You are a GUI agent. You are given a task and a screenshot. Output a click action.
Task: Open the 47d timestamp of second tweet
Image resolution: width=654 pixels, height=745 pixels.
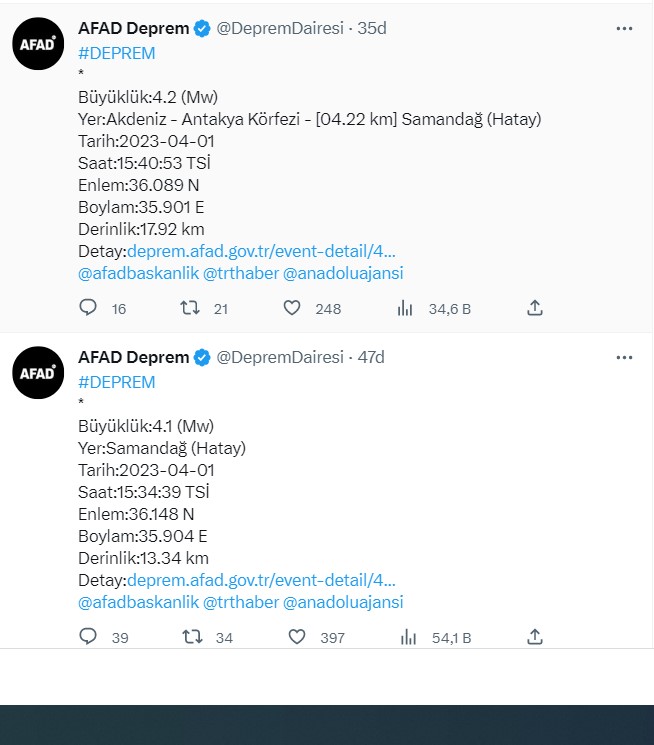371,357
